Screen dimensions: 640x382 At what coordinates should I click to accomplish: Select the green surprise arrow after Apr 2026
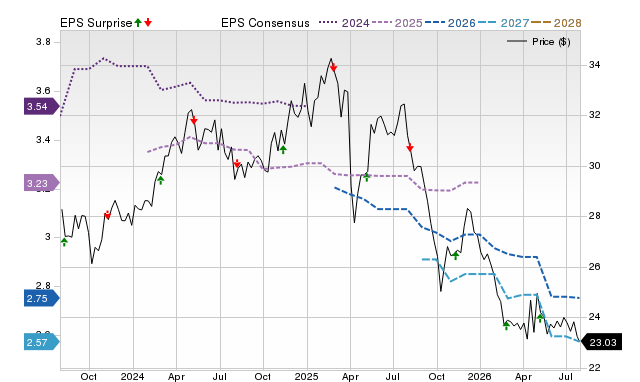pyautogui.click(x=540, y=318)
